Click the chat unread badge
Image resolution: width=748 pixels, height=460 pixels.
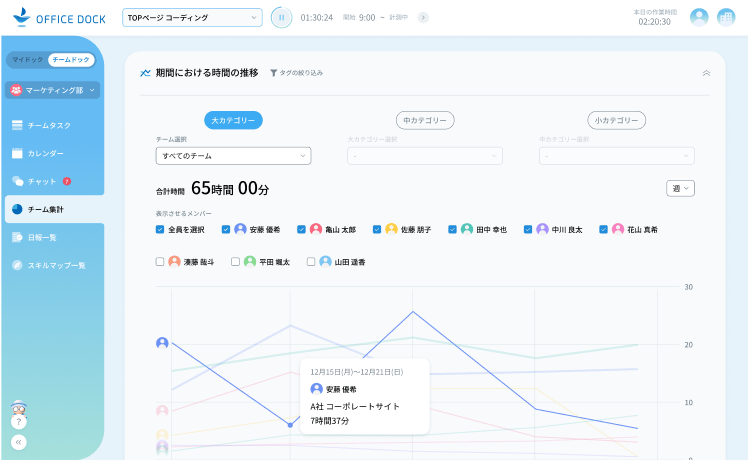coord(67,181)
